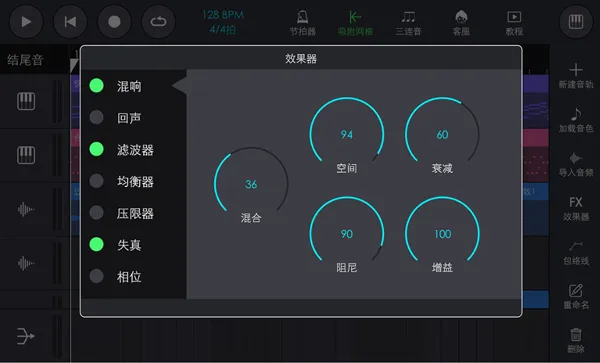600x363 pixels.
Task: Open the 回声 echo settings tab
Action: 129,118
